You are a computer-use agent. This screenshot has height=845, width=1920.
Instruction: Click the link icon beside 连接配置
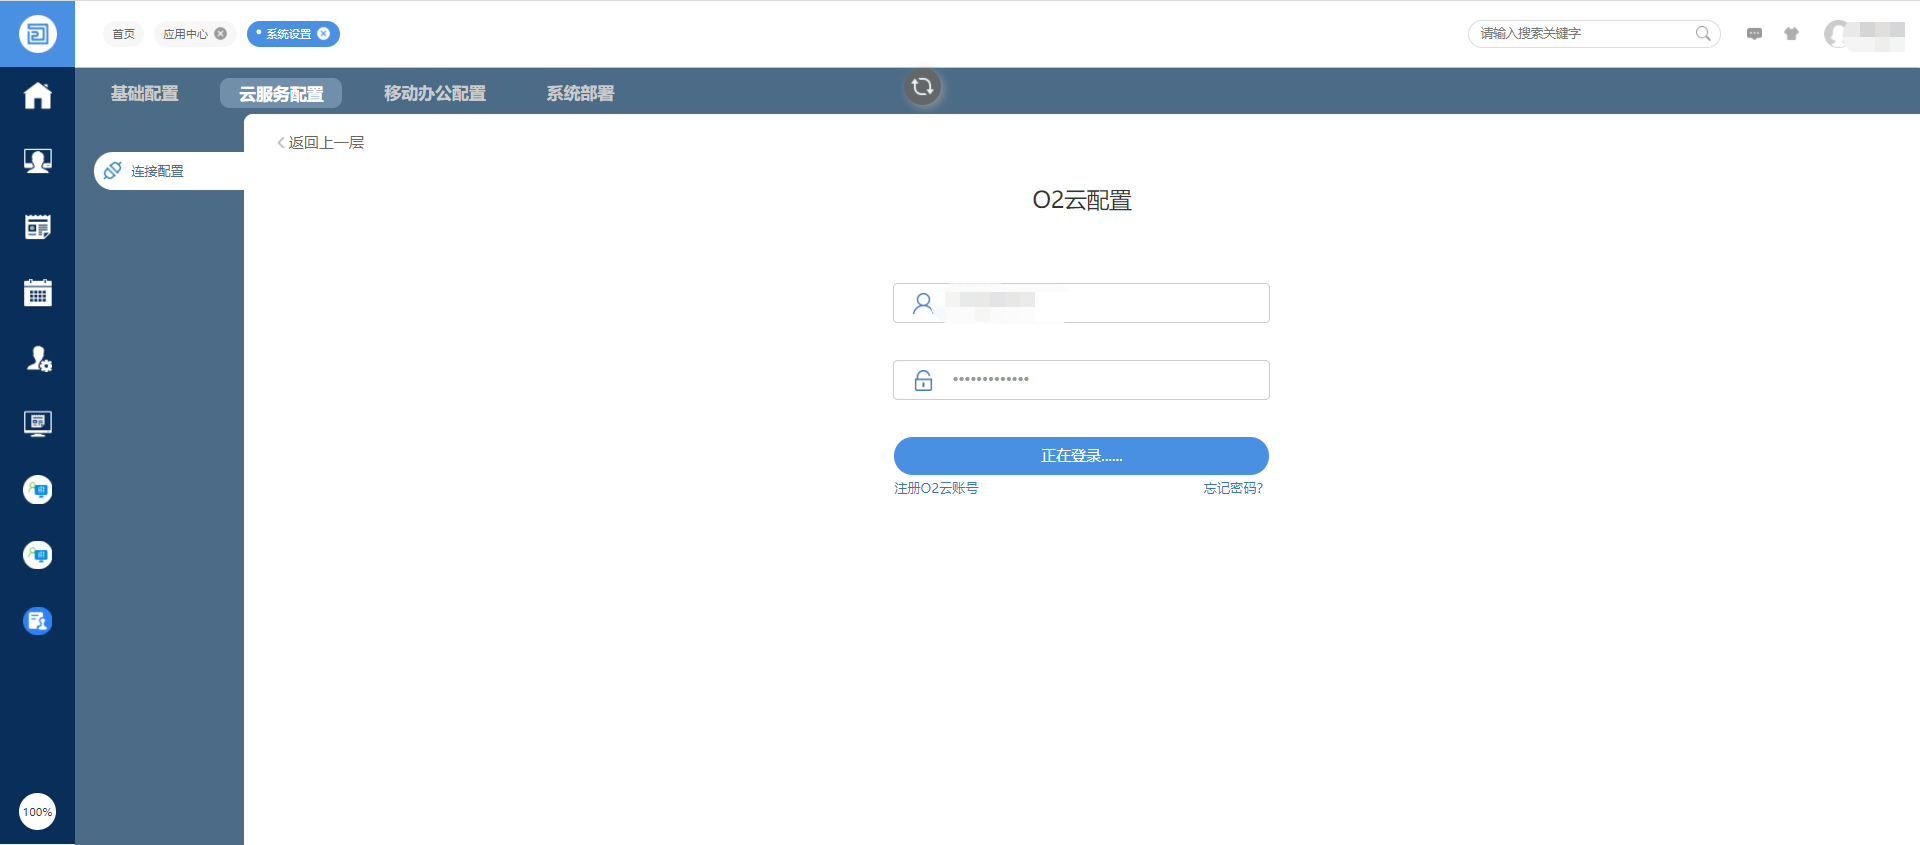(x=113, y=170)
